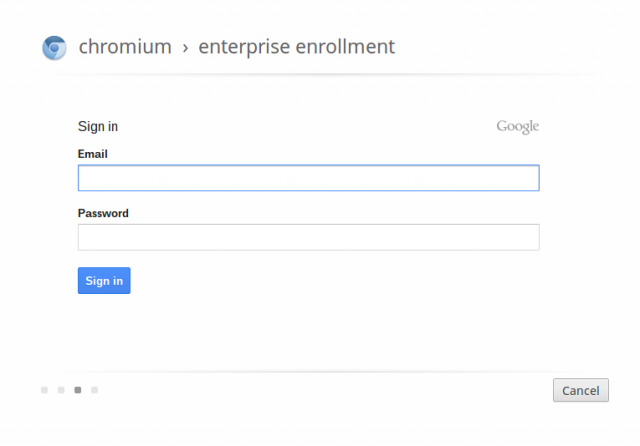The width and height of the screenshot is (640, 446).
Task: Click the separator line above Cancel button
Action: point(322,372)
